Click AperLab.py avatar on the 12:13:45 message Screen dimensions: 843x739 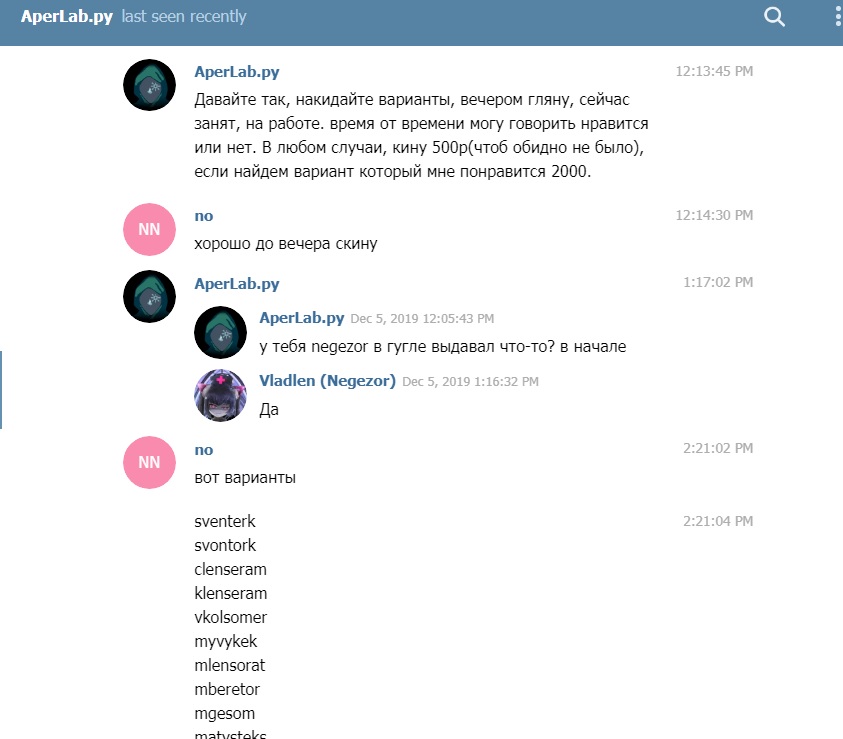[x=149, y=85]
